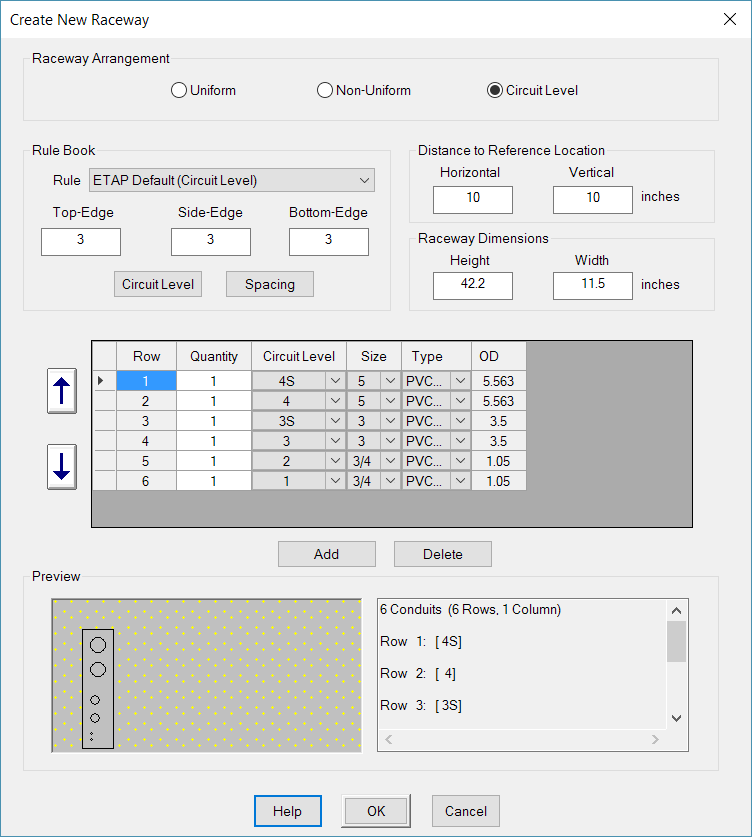
Task: Click the Horizontal distance input field
Action: point(473,198)
